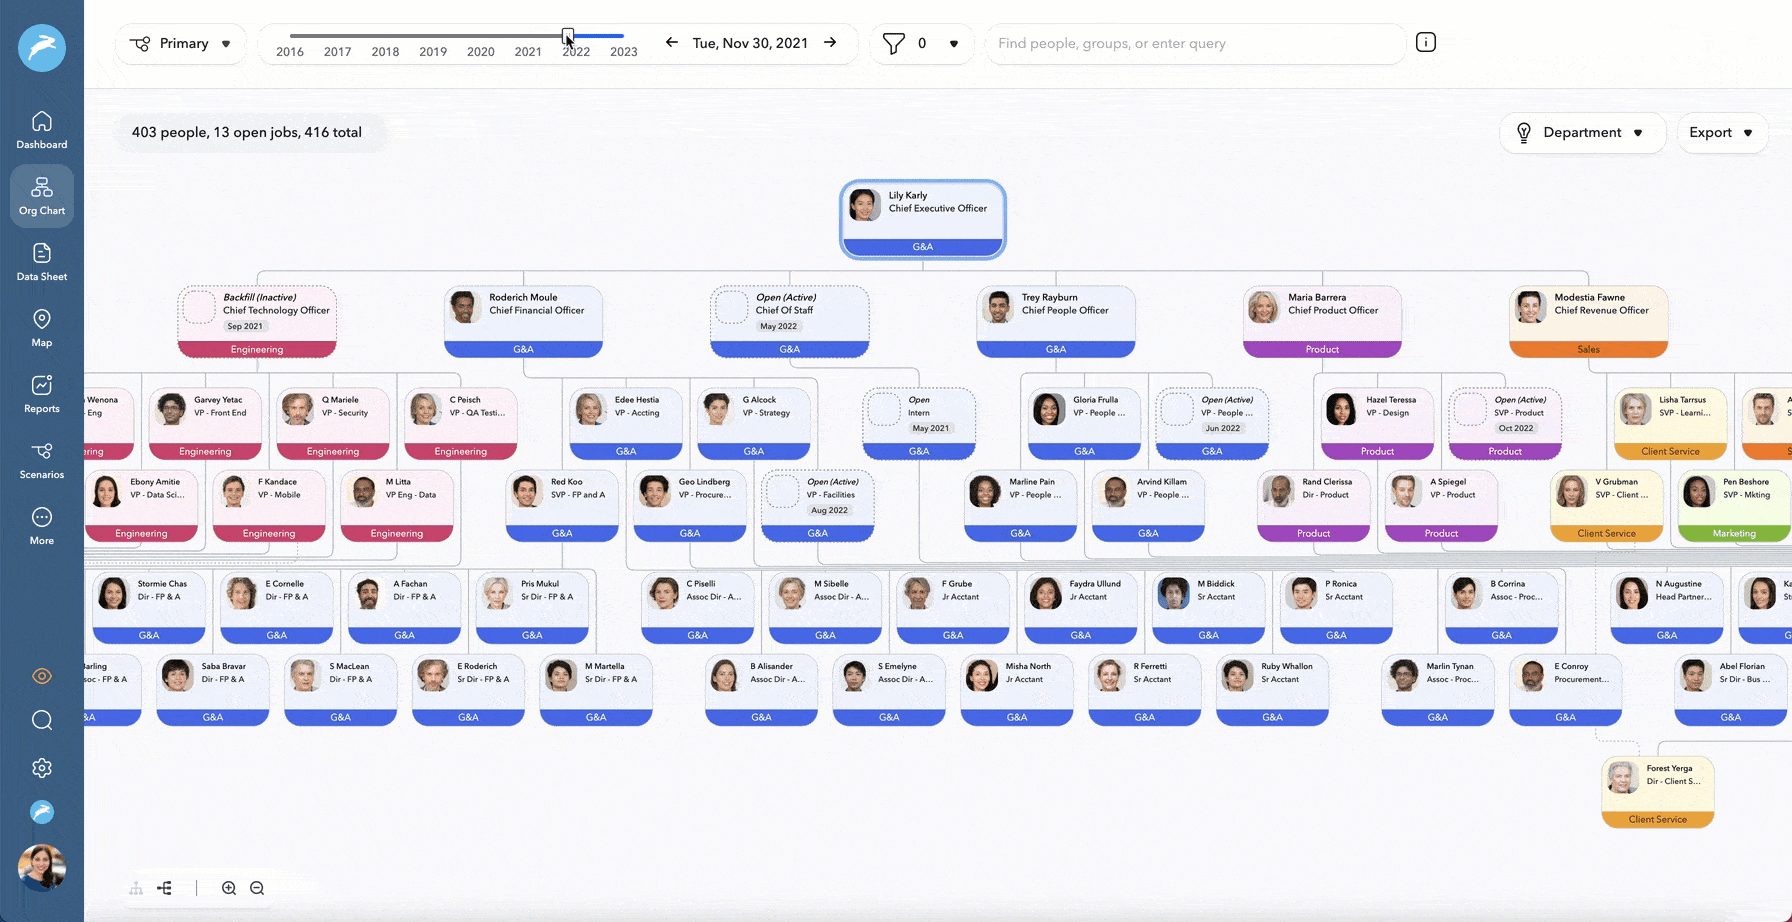Viewport: 1792px width, 922px height.
Task: Open the Primary chart dropdown
Action: [180, 43]
